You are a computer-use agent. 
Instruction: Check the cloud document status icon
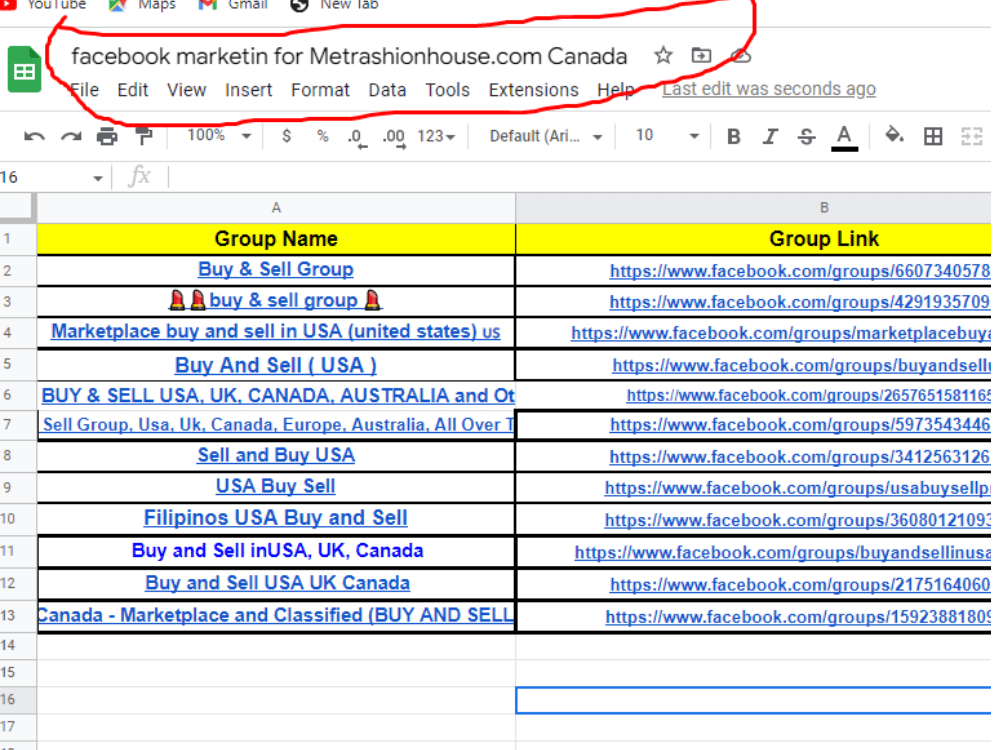[x=740, y=56]
